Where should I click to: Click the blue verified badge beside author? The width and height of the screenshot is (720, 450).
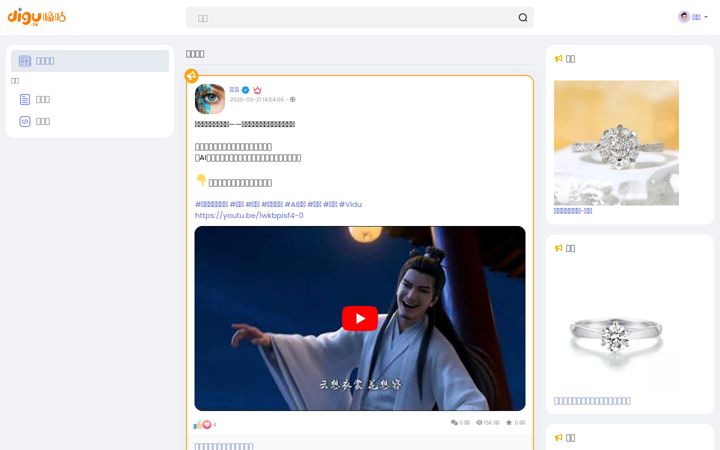(x=246, y=90)
